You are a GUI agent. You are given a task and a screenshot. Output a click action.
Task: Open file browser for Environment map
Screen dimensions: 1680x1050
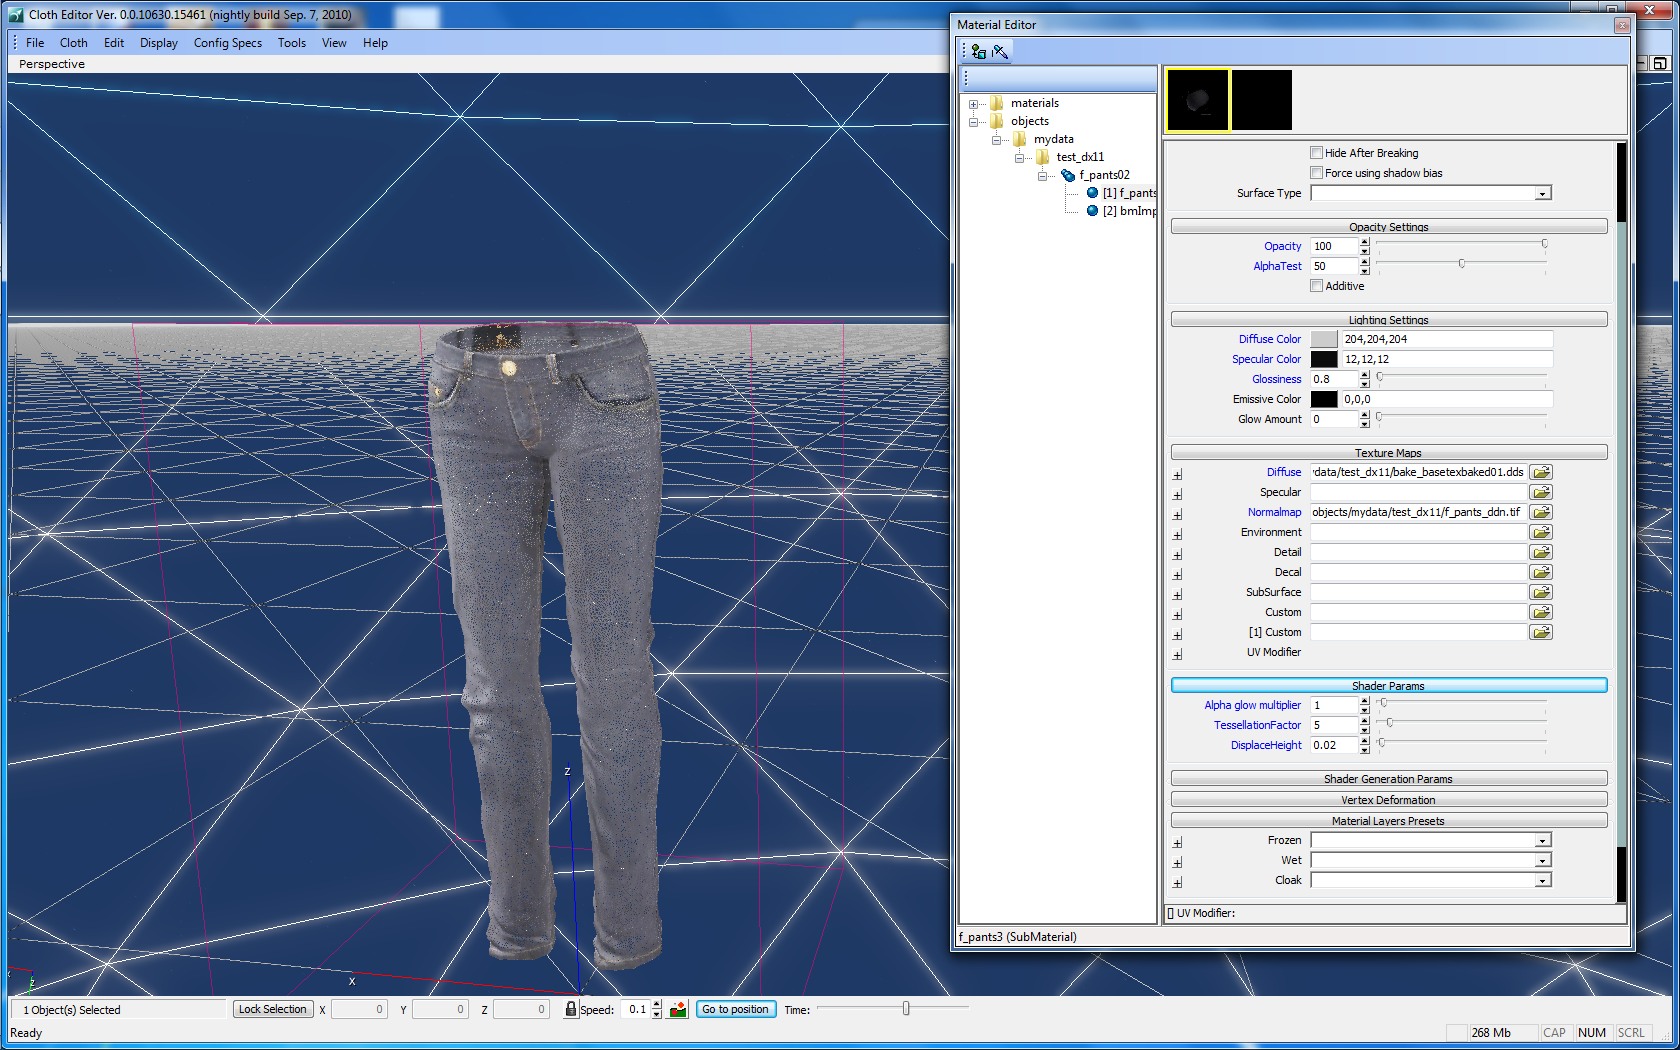(1541, 532)
